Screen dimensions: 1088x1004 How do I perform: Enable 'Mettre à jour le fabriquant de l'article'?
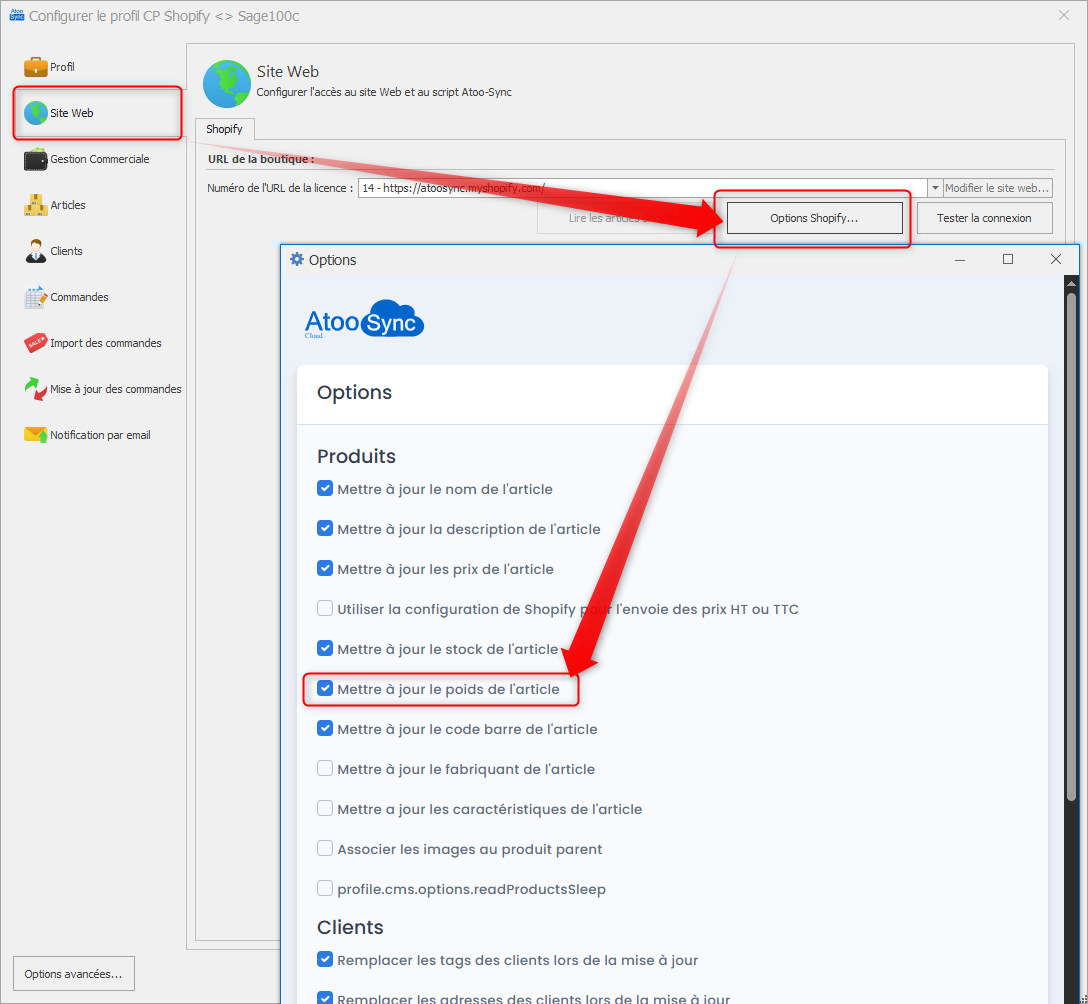325,769
